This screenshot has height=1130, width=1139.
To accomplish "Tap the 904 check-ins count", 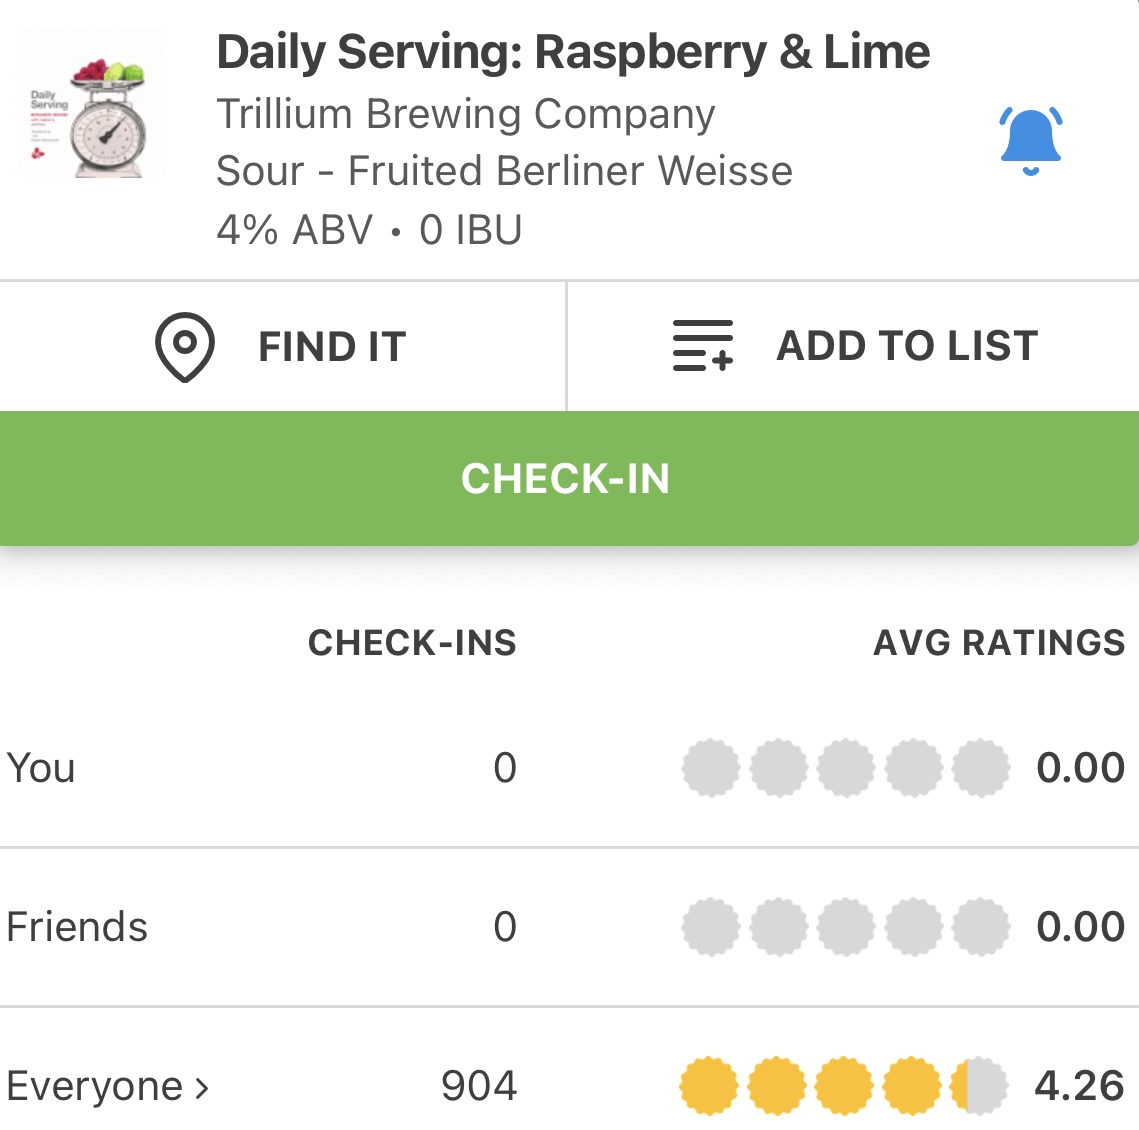I will click(479, 1086).
